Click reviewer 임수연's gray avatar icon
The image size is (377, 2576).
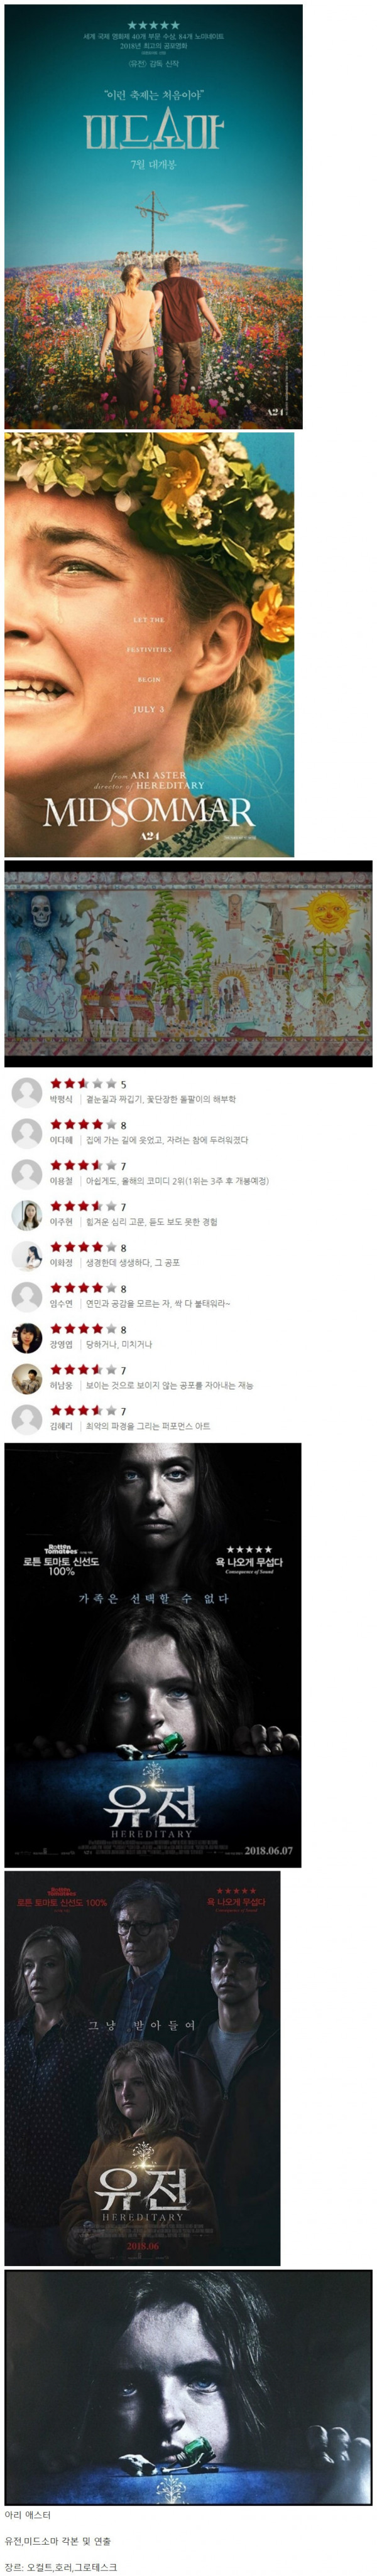pyautogui.click(x=26, y=1297)
